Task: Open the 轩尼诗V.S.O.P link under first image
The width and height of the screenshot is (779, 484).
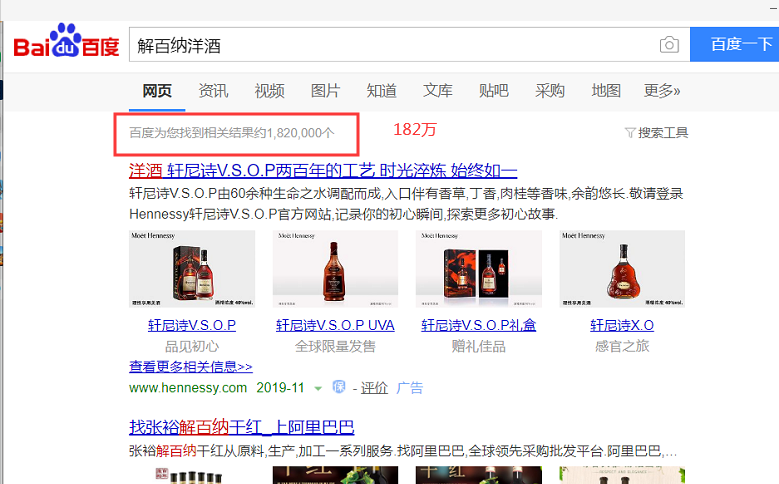Action: tap(192, 325)
